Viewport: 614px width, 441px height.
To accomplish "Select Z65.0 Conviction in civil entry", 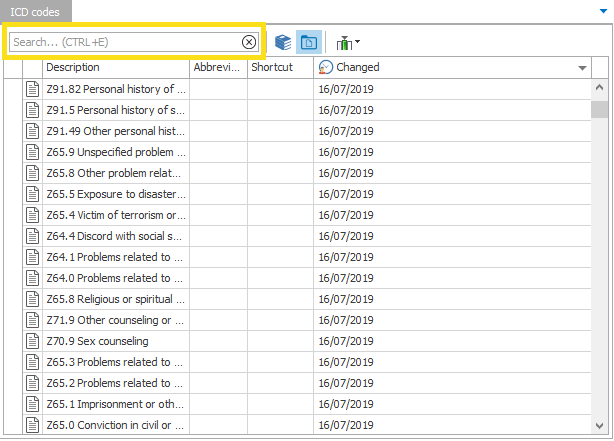I will [x=115, y=425].
